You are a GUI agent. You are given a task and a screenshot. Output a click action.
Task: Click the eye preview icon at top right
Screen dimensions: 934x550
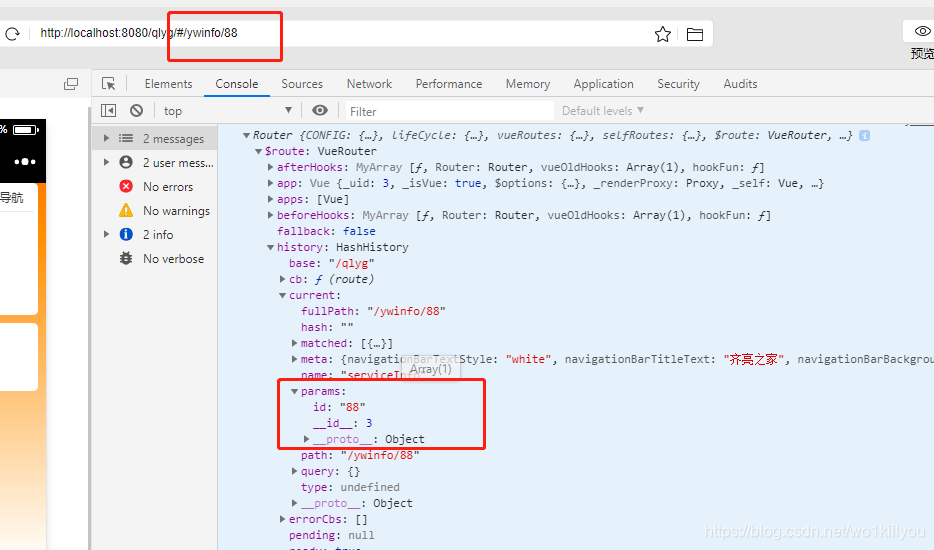pyautogui.click(x=923, y=31)
